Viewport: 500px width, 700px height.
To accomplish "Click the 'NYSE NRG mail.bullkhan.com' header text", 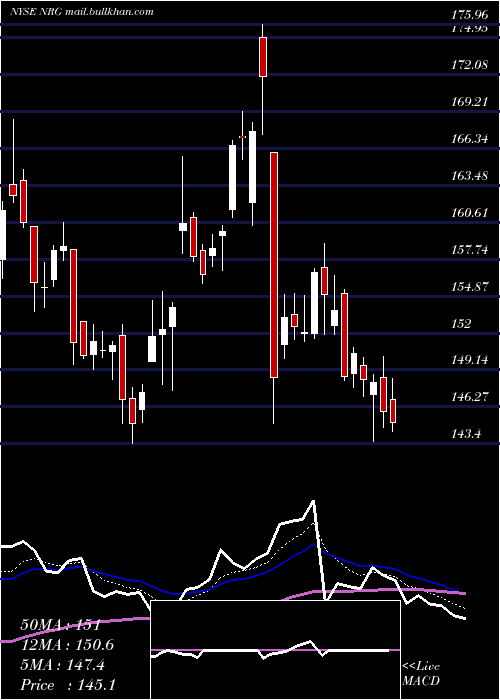I will point(82,12).
